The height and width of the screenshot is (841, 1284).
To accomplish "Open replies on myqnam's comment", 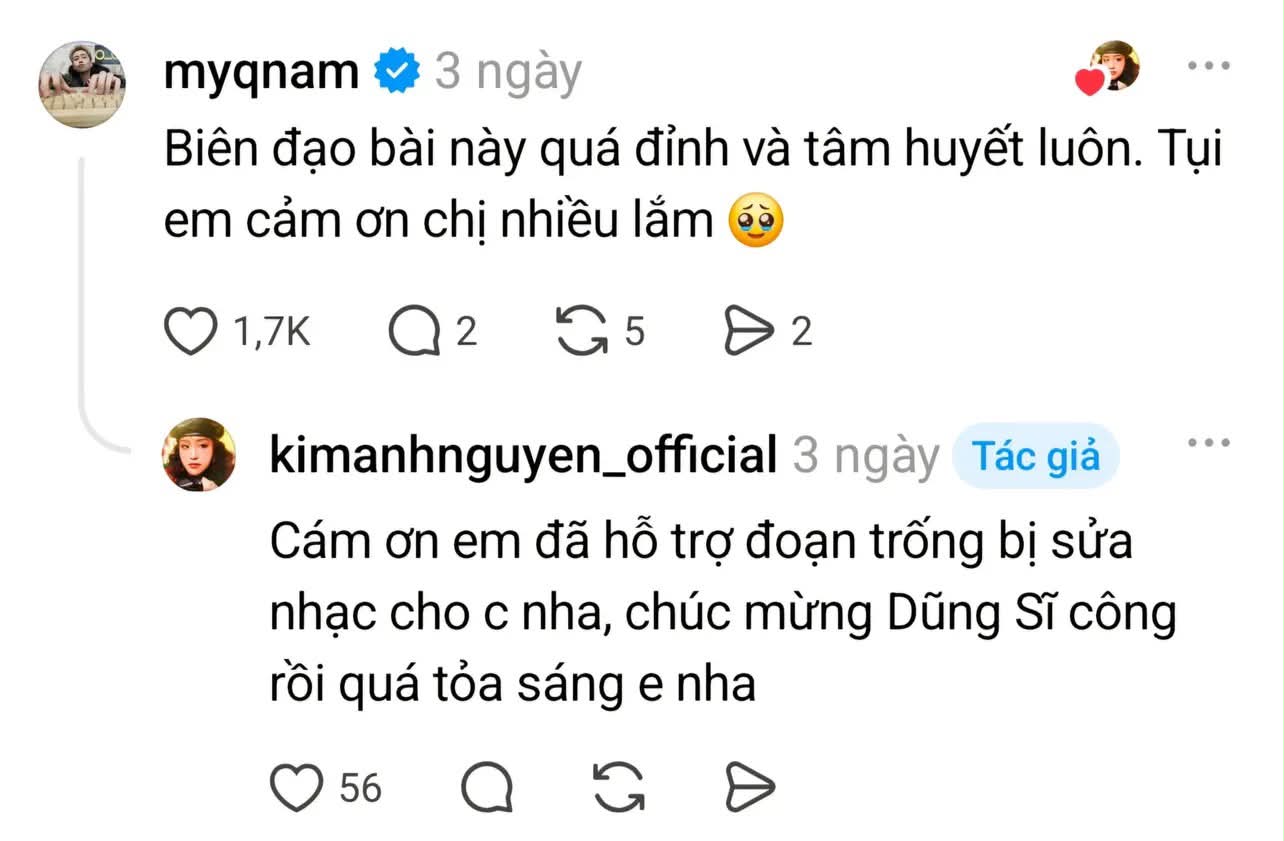I will coord(415,332).
